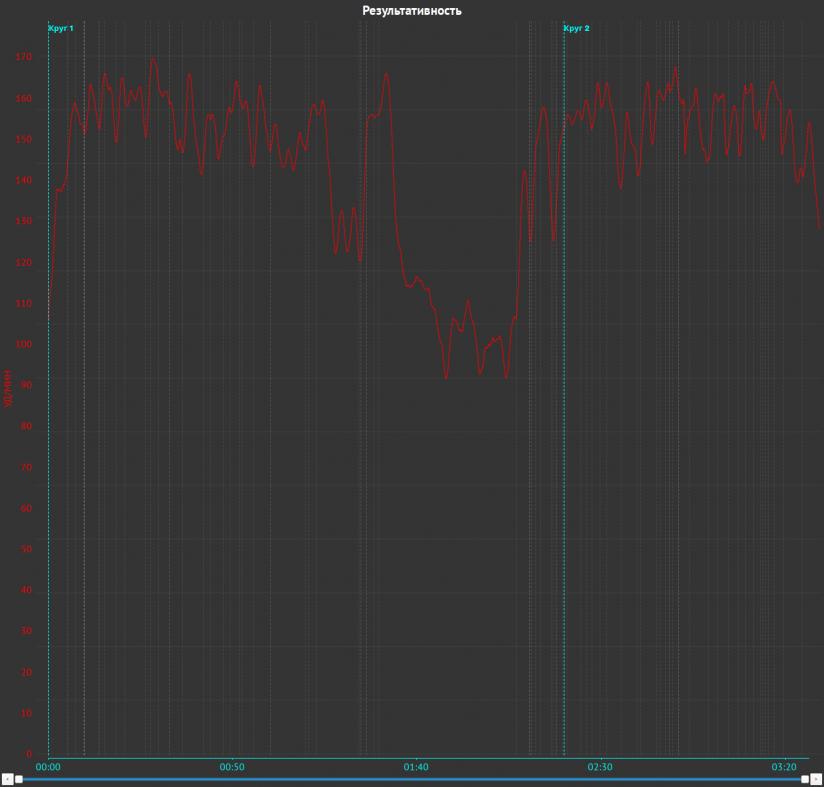Click the 20 value on the vertical axis
The image size is (824, 787).
(x=26, y=672)
